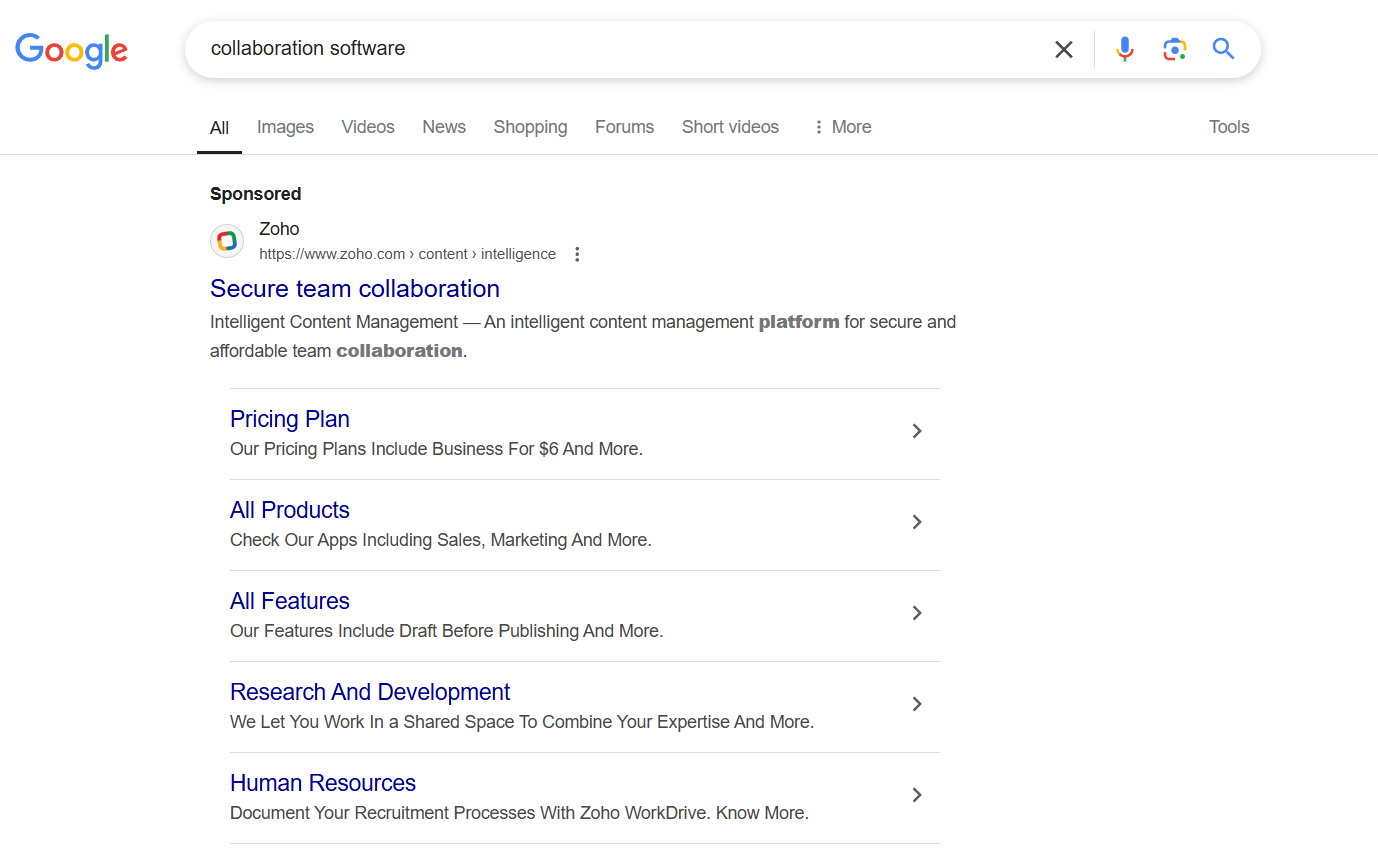Click the "Intelligent Content Management" ad description

point(583,336)
